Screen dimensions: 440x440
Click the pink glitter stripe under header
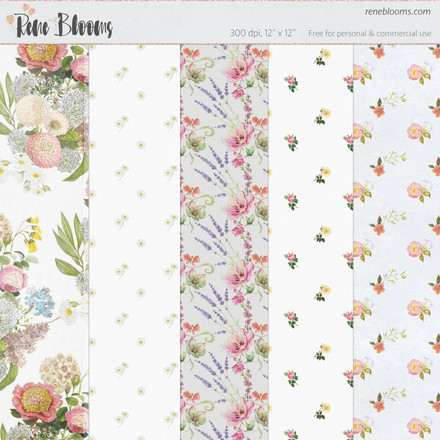coord(220,43)
